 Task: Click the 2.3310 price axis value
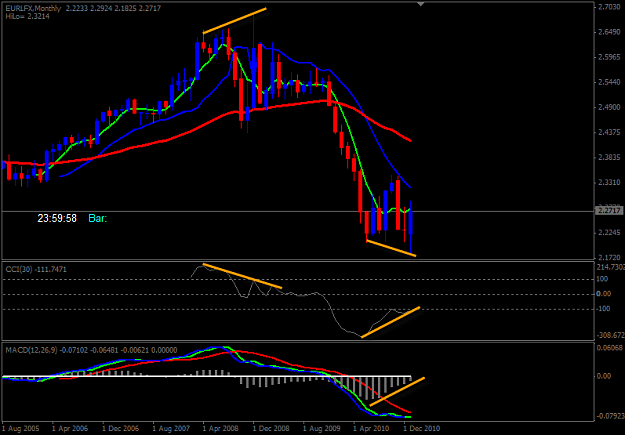[x=608, y=183]
